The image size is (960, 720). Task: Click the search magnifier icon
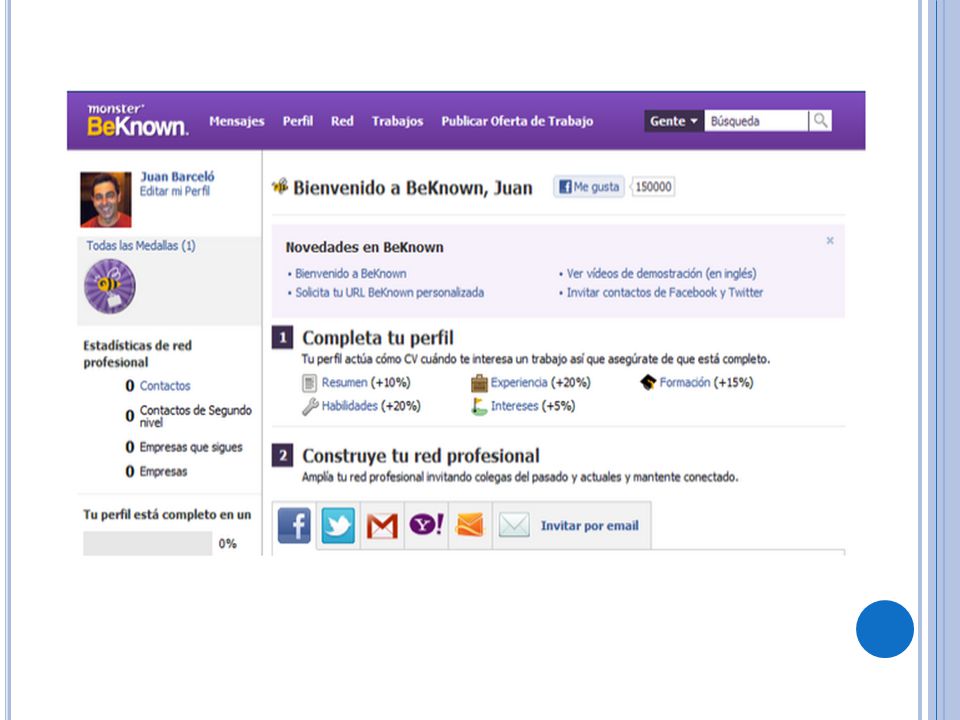(820, 121)
